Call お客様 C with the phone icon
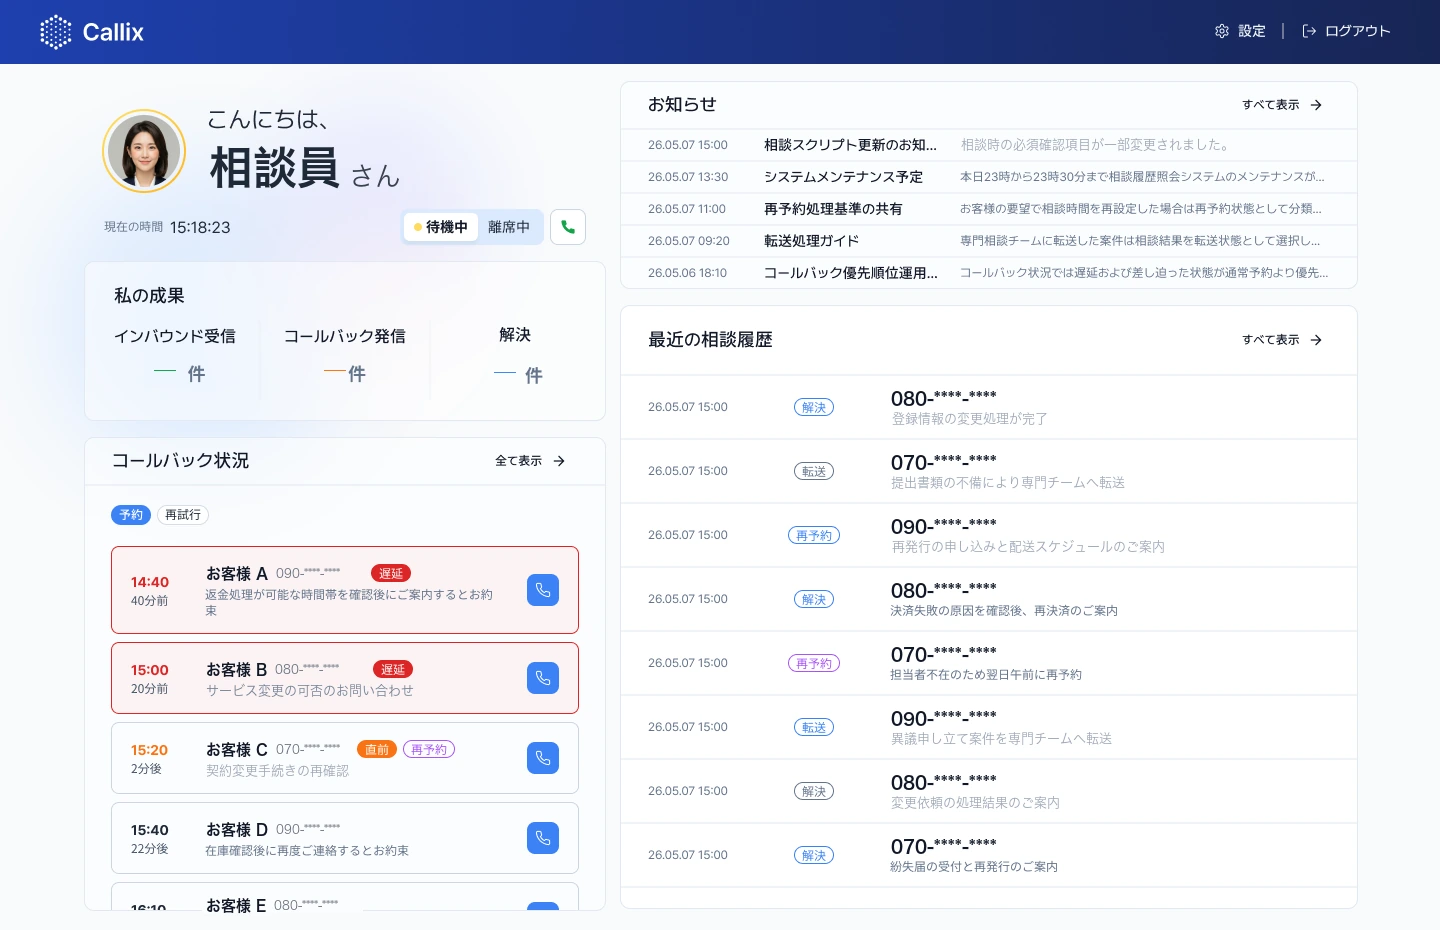Image resolution: width=1440 pixels, height=930 pixels. click(x=543, y=758)
